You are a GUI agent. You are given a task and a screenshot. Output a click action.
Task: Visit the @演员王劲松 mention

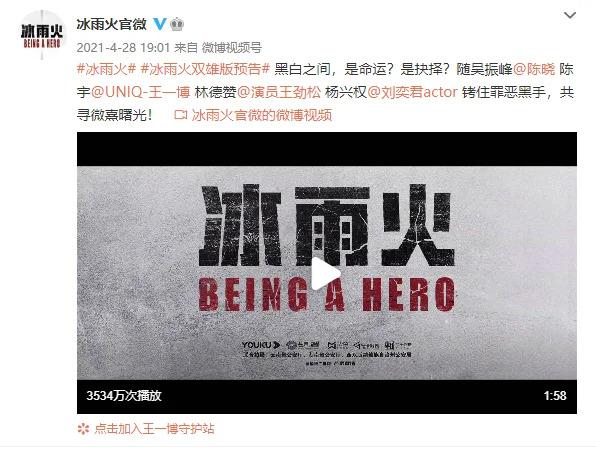(279, 92)
